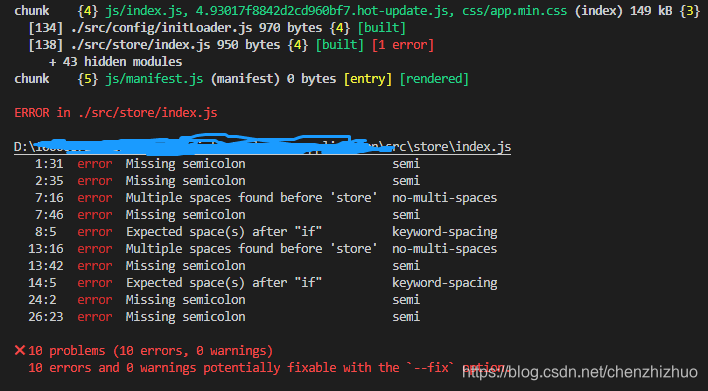
Task: Click 'Multiple spaces found' message on 13:16
Action: coord(252,249)
